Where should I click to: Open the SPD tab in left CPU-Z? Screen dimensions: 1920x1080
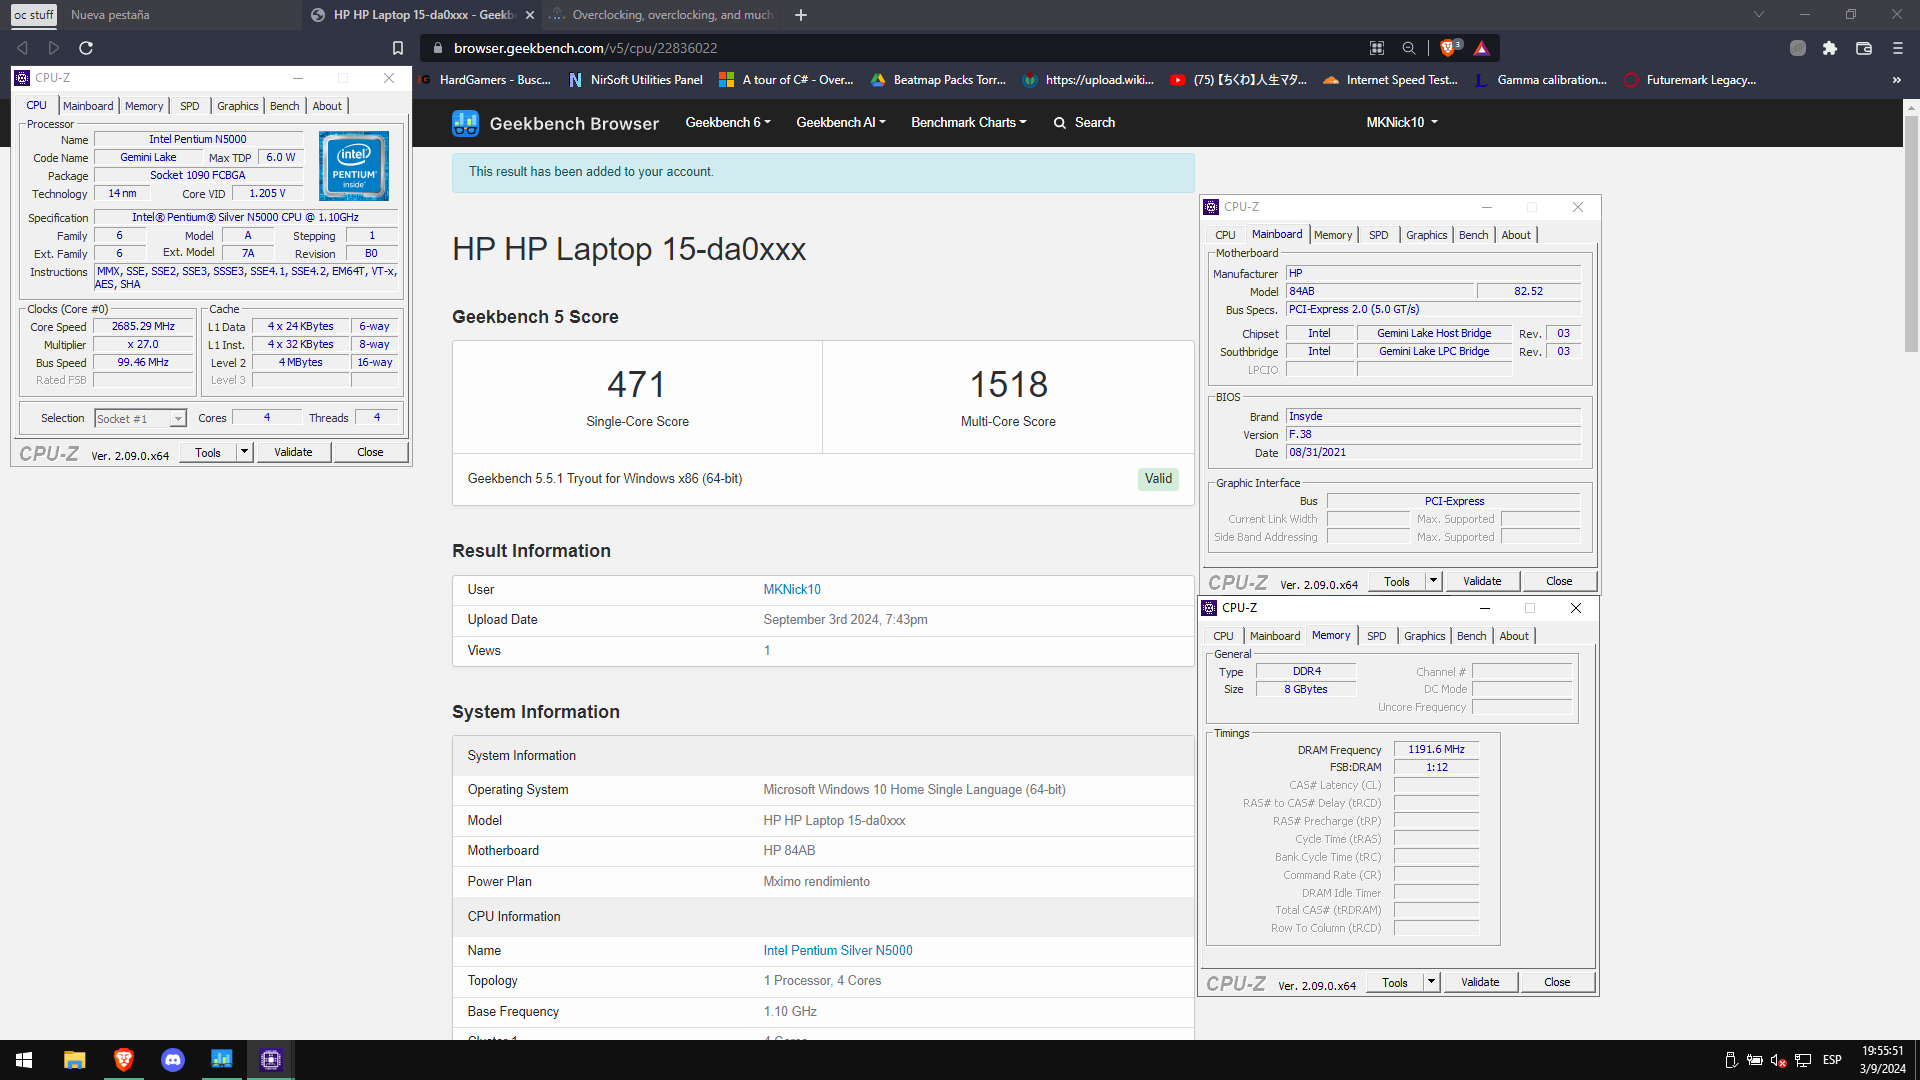click(189, 106)
